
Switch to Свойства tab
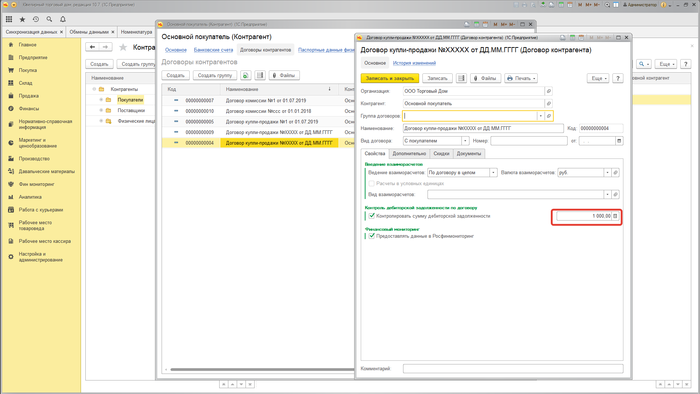click(x=375, y=153)
